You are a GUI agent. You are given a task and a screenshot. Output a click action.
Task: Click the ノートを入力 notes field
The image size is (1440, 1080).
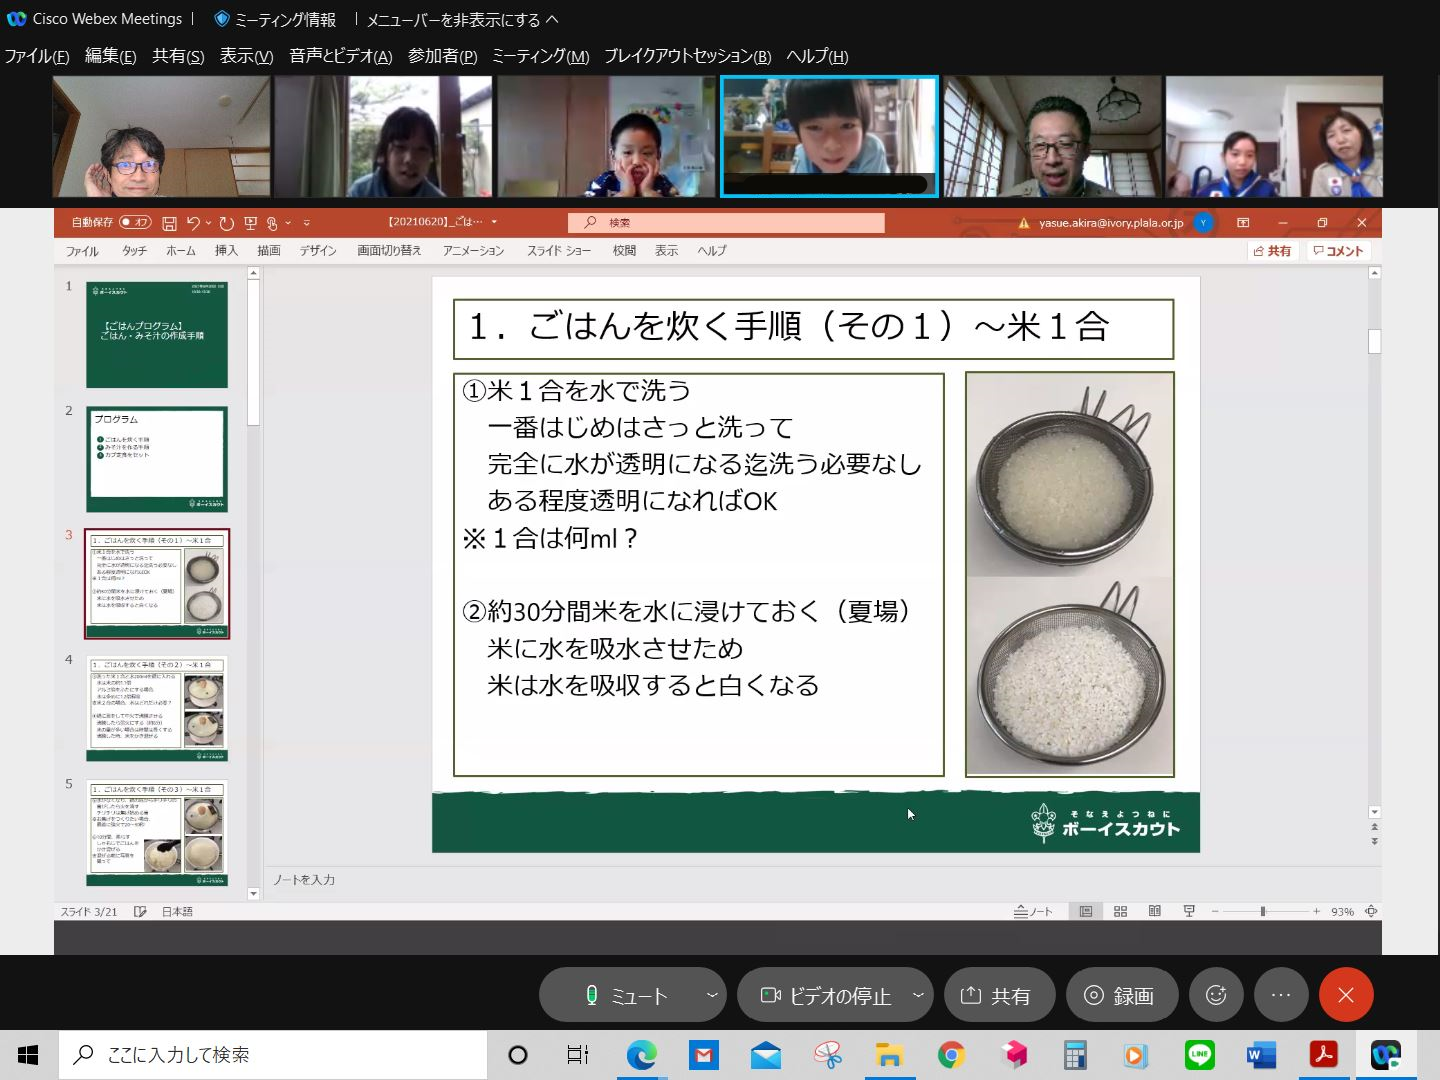305,880
